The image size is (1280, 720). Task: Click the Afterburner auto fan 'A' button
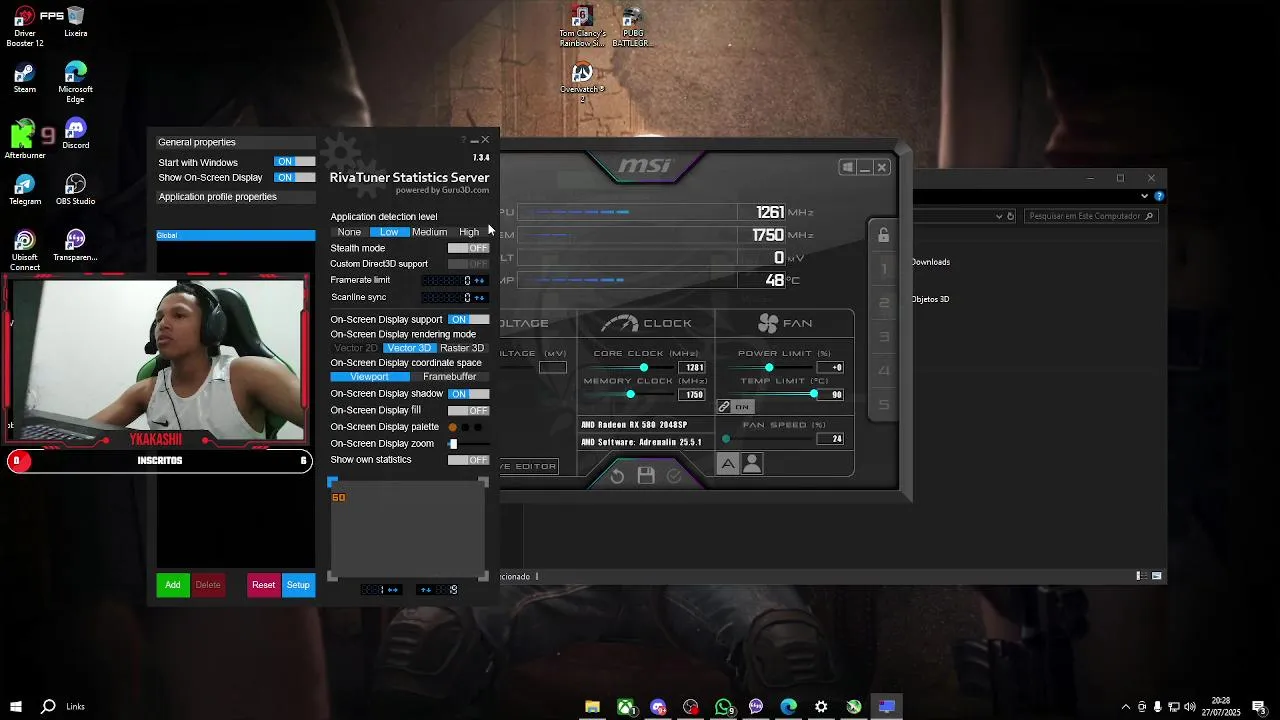(x=728, y=464)
